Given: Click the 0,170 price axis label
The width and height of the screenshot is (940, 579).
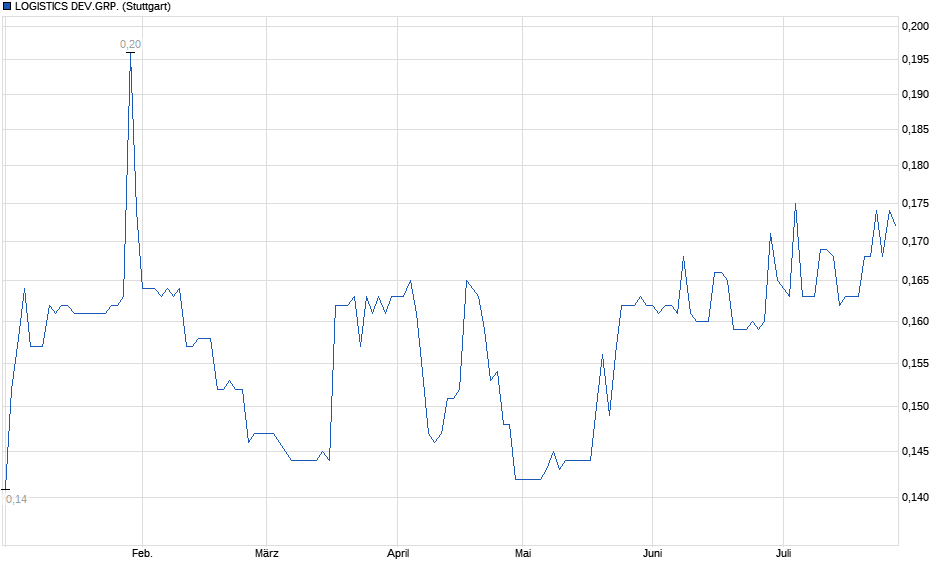Looking at the screenshot, I should [915, 241].
